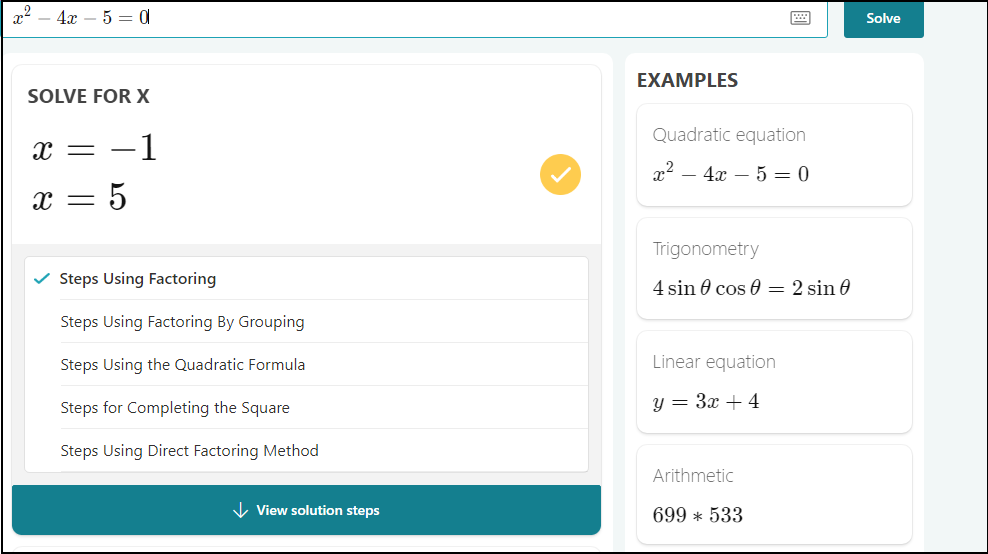Open the Quadratic equation example card

coord(774,155)
